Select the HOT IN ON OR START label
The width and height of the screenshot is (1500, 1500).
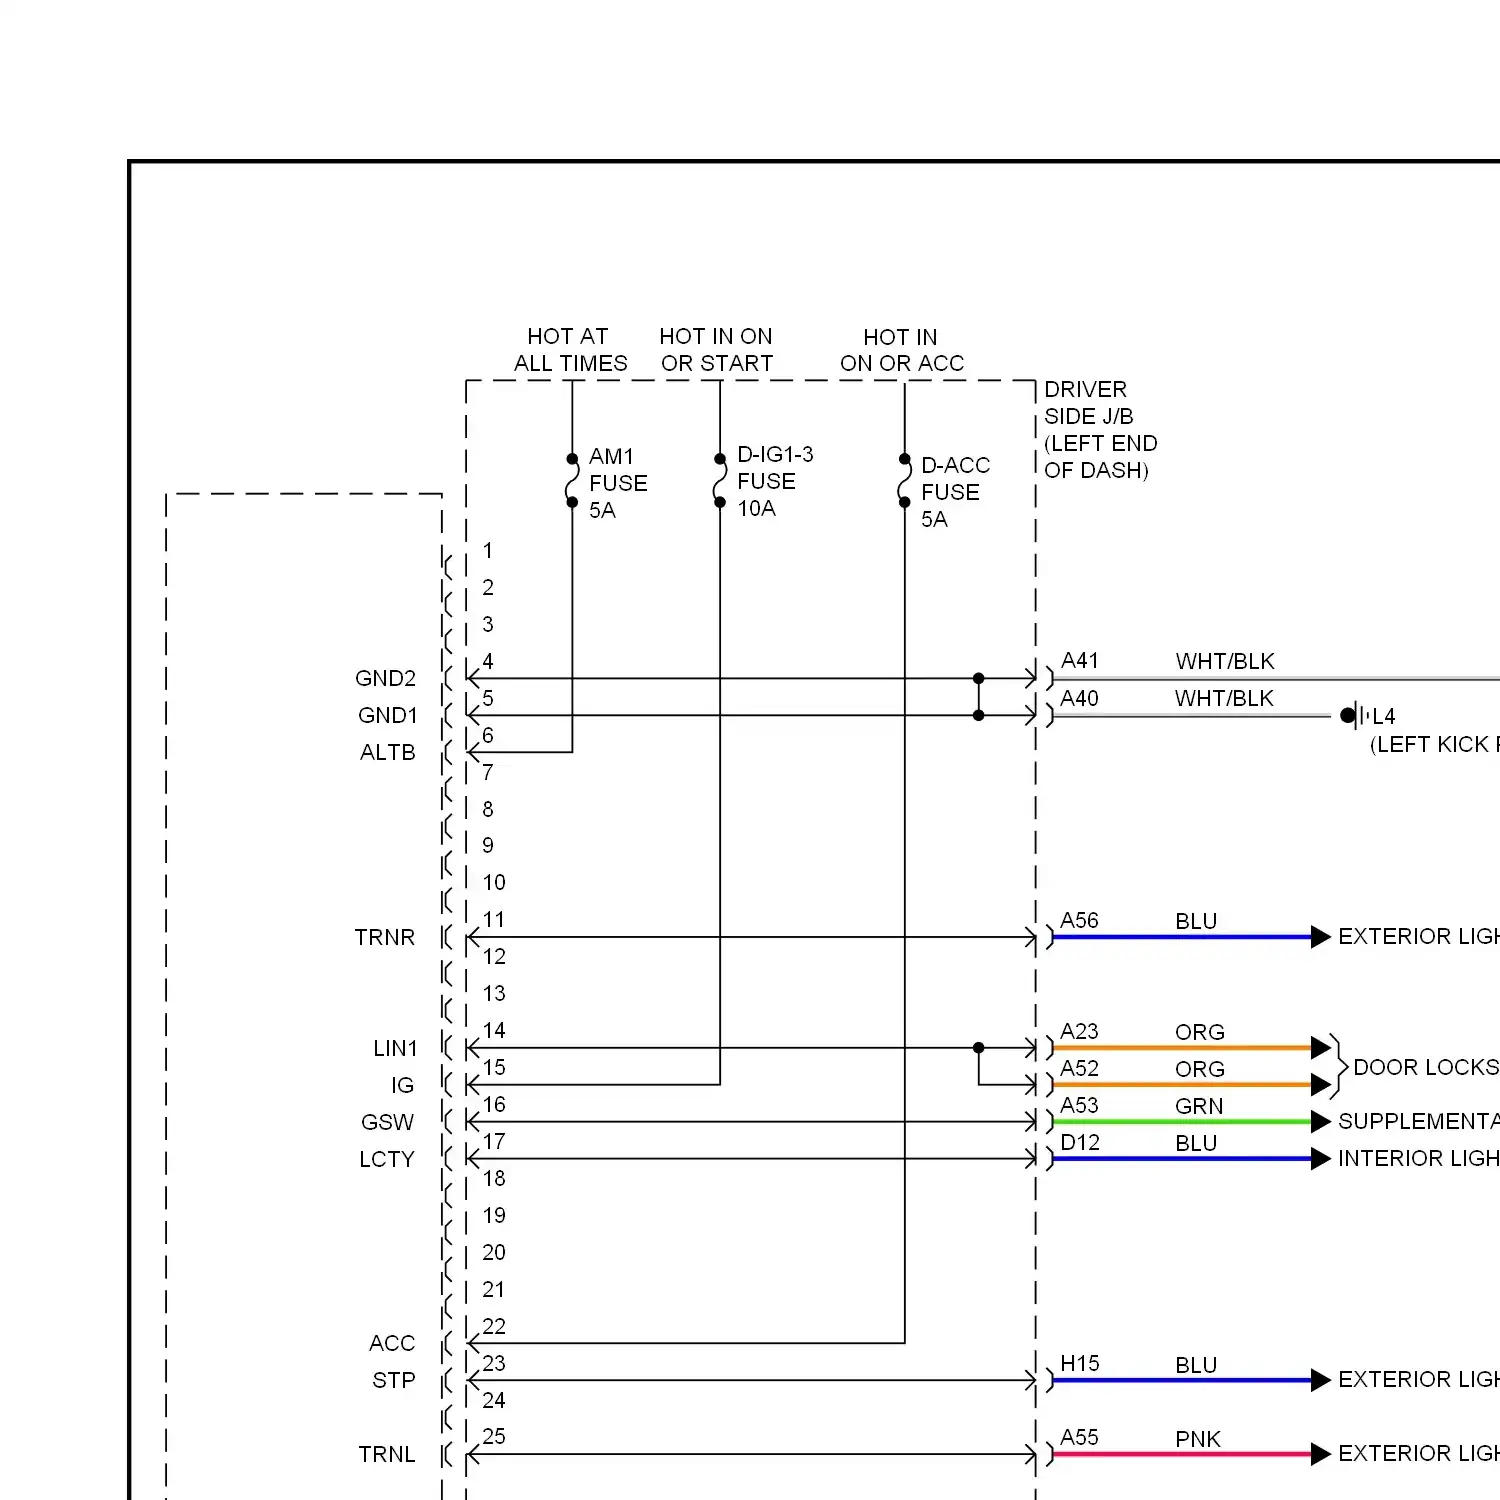[x=717, y=350]
